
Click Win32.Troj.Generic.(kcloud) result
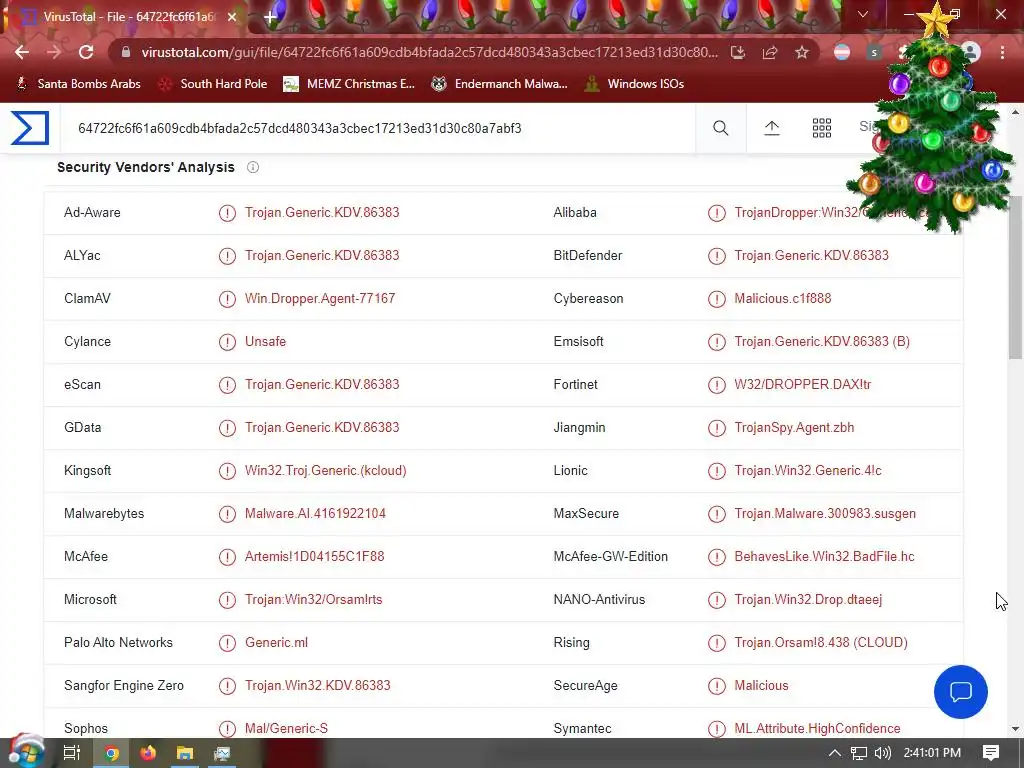point(325,470)
